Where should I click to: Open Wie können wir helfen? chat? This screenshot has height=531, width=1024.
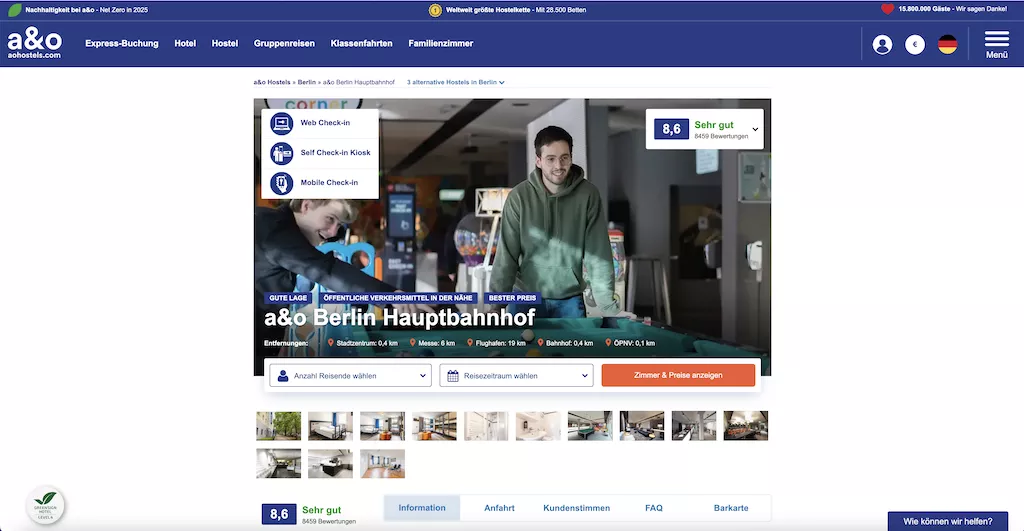[x=948, y=521]
